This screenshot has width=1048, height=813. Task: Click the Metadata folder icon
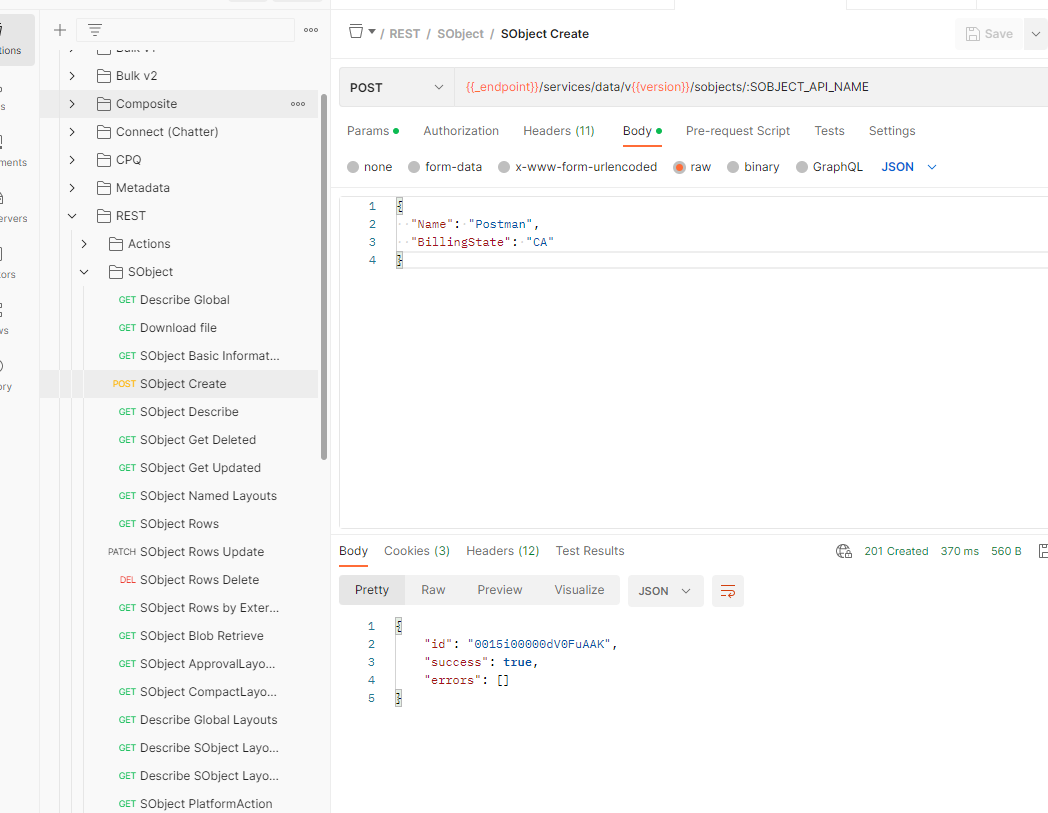click(x=104, y=188)
